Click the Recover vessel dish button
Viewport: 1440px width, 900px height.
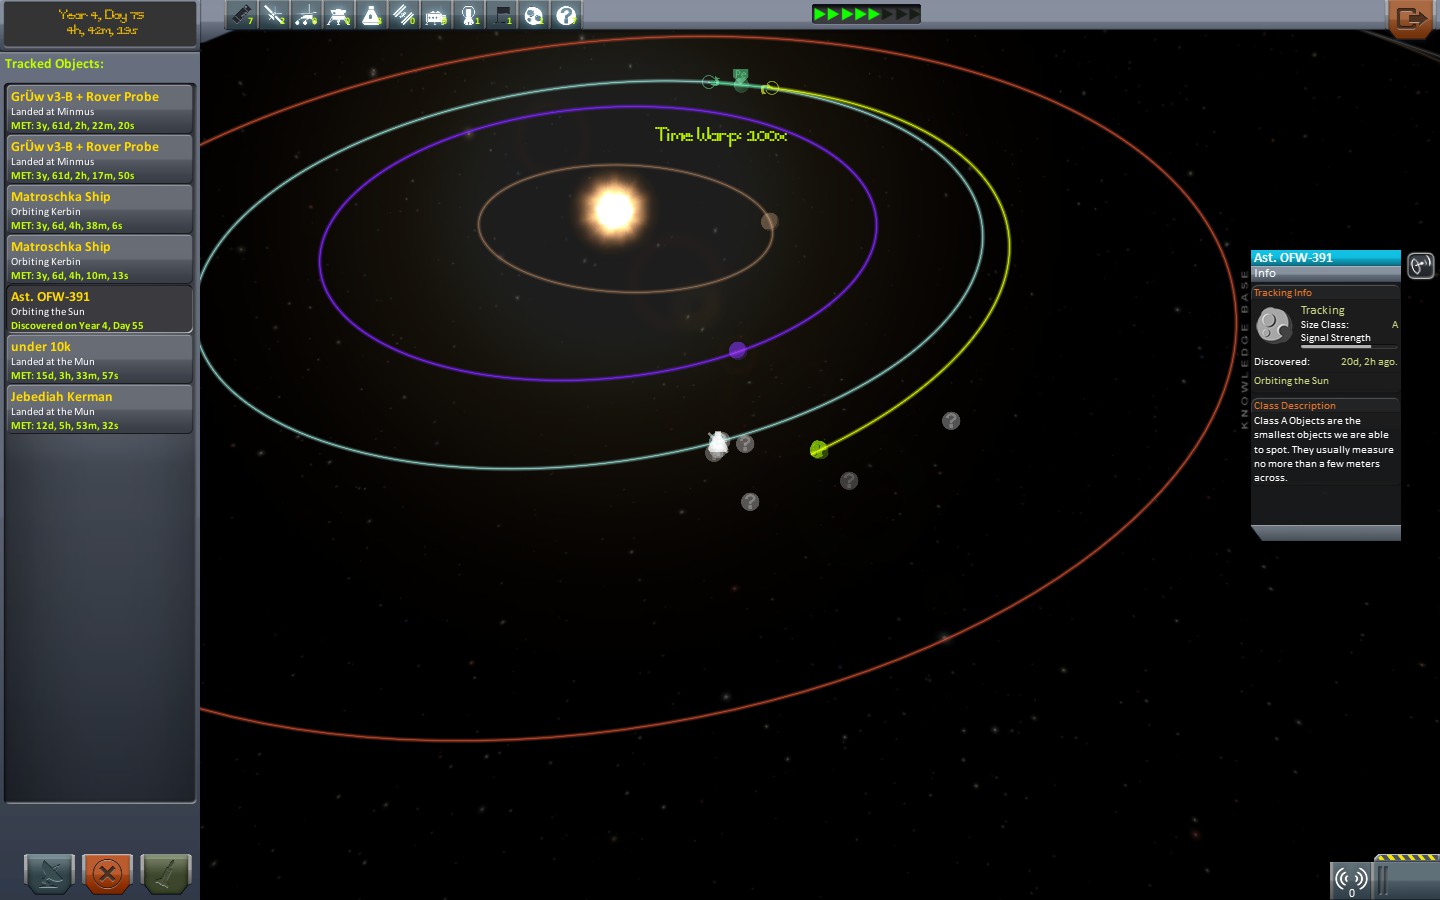pyautogui.click(x=49, y=873)
